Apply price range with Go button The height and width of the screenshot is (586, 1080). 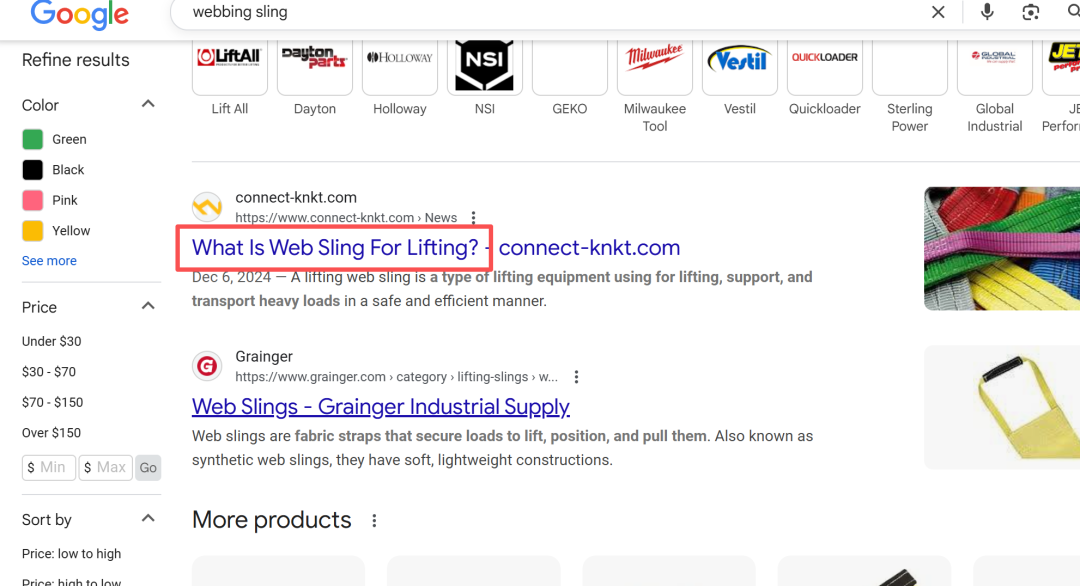click(148, 468)
